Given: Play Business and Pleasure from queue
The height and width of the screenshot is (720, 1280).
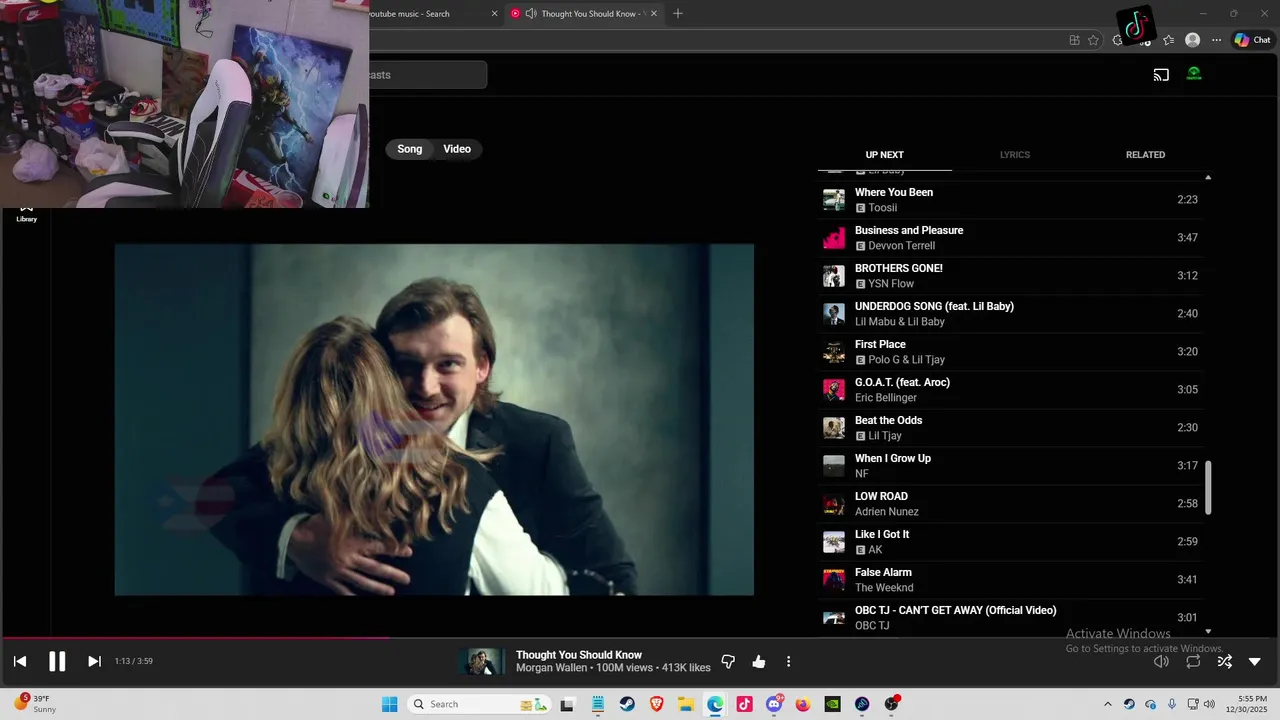Looking at the screenshot, I should click(1010, 238).
